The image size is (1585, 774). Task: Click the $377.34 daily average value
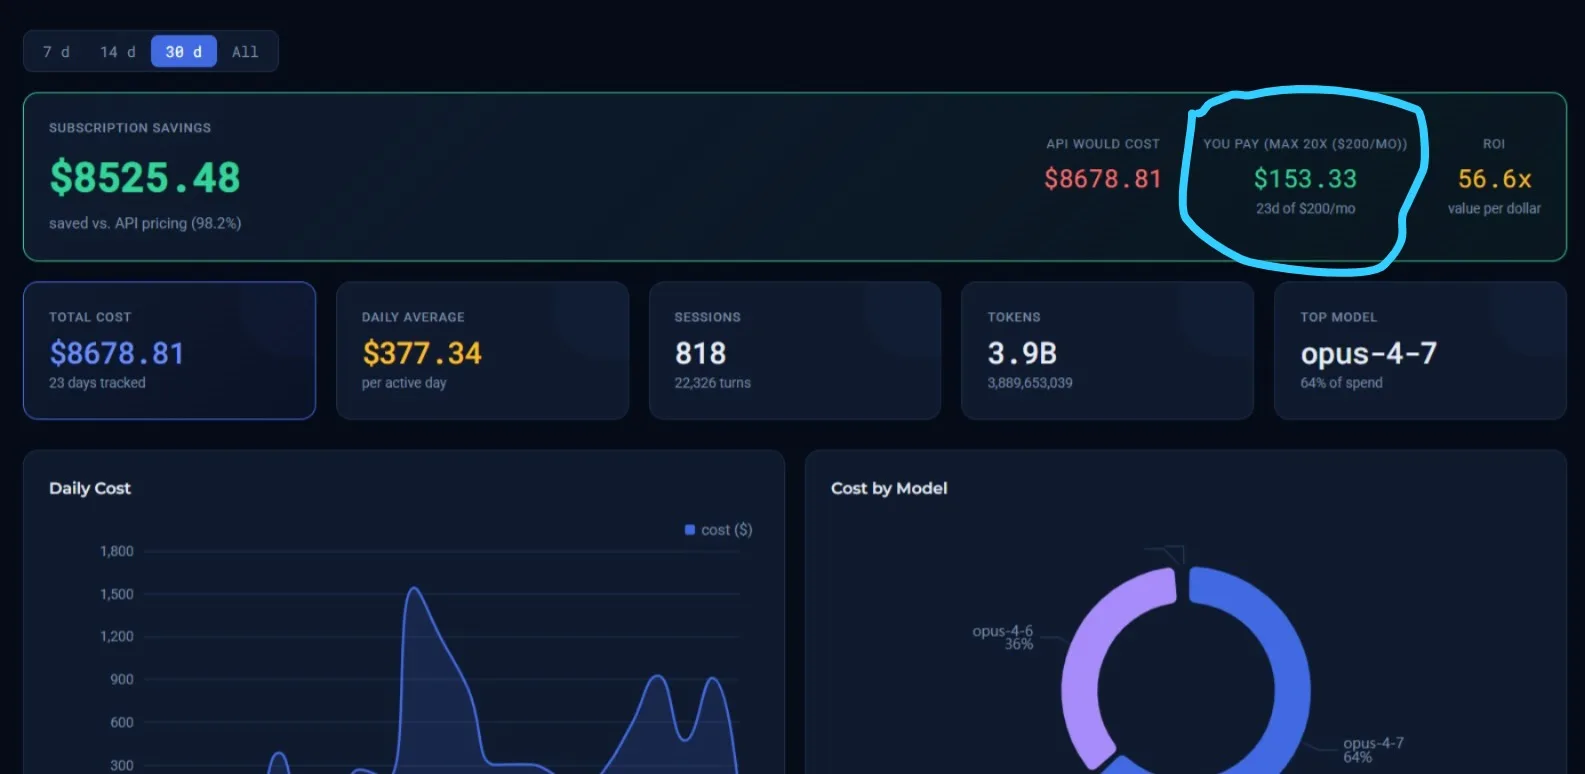coord(422,353)
